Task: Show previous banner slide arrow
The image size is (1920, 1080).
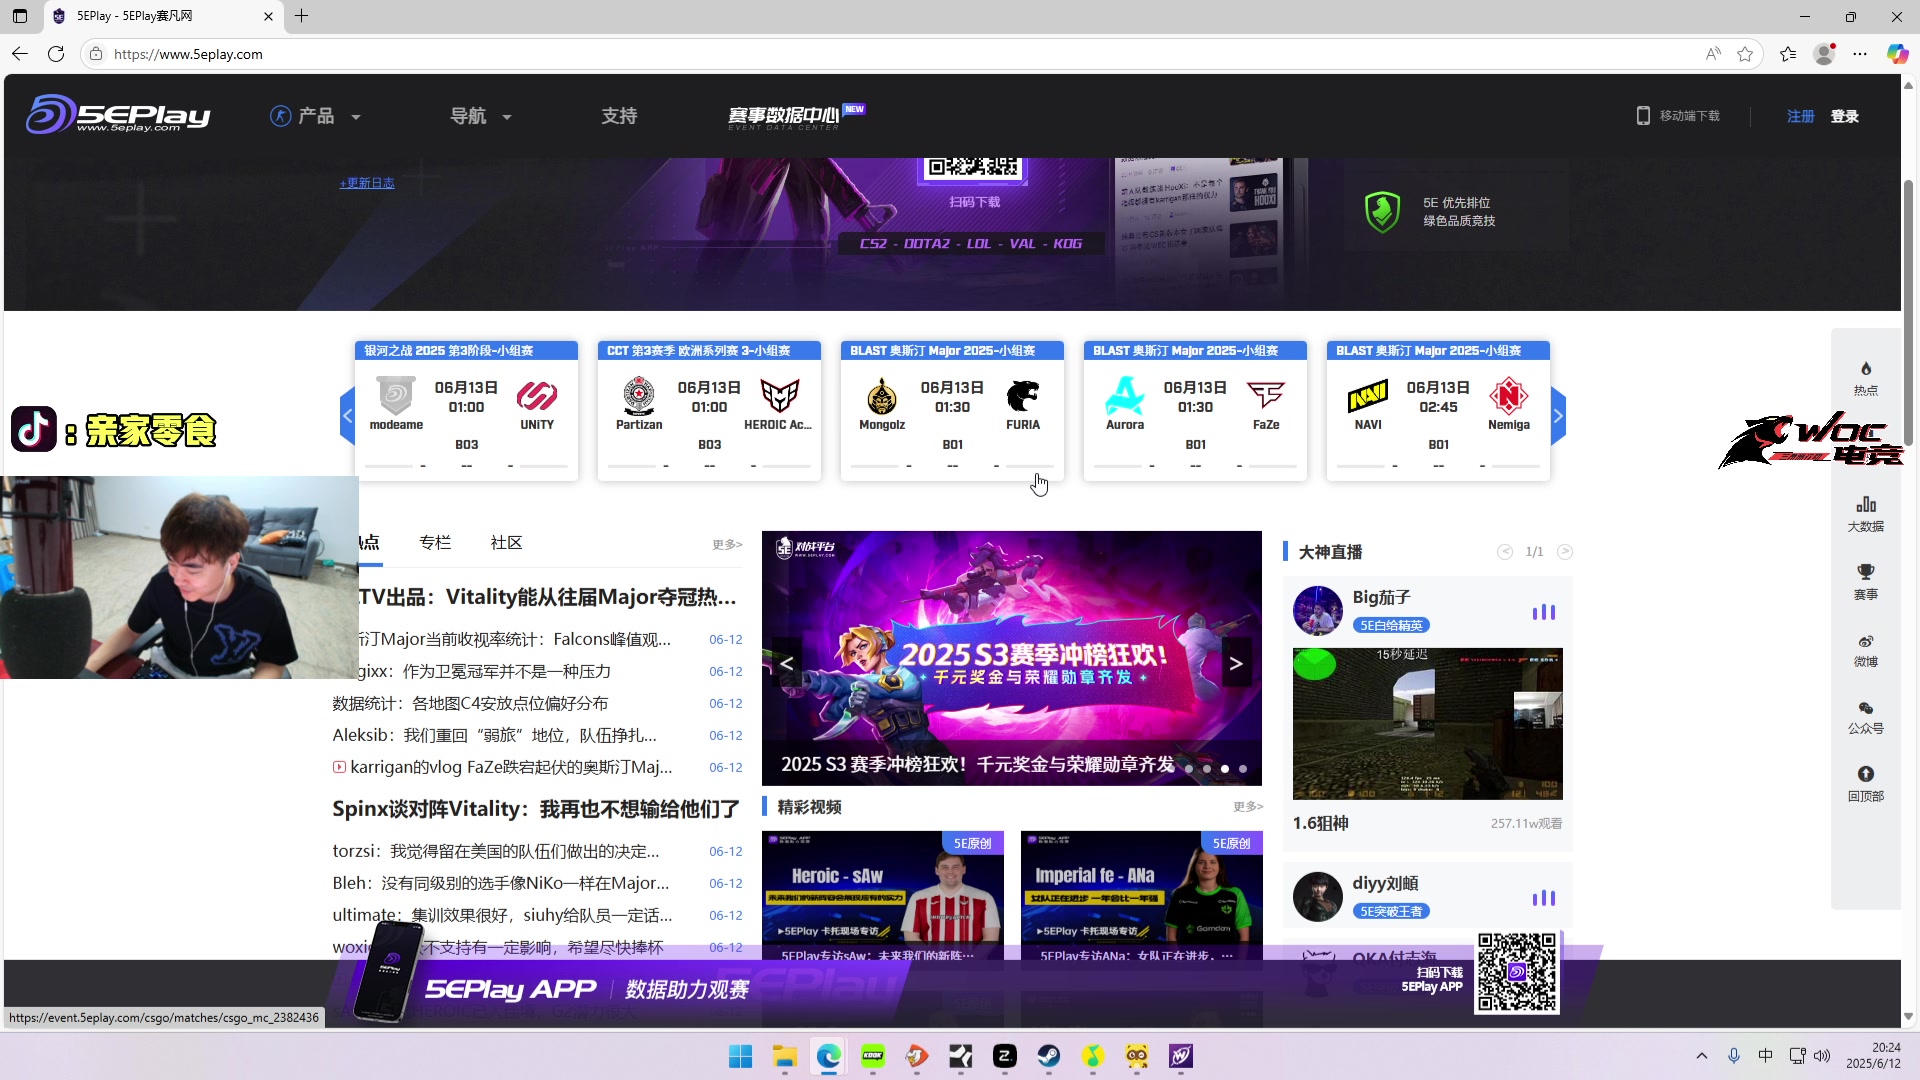Action: point(787,663)
